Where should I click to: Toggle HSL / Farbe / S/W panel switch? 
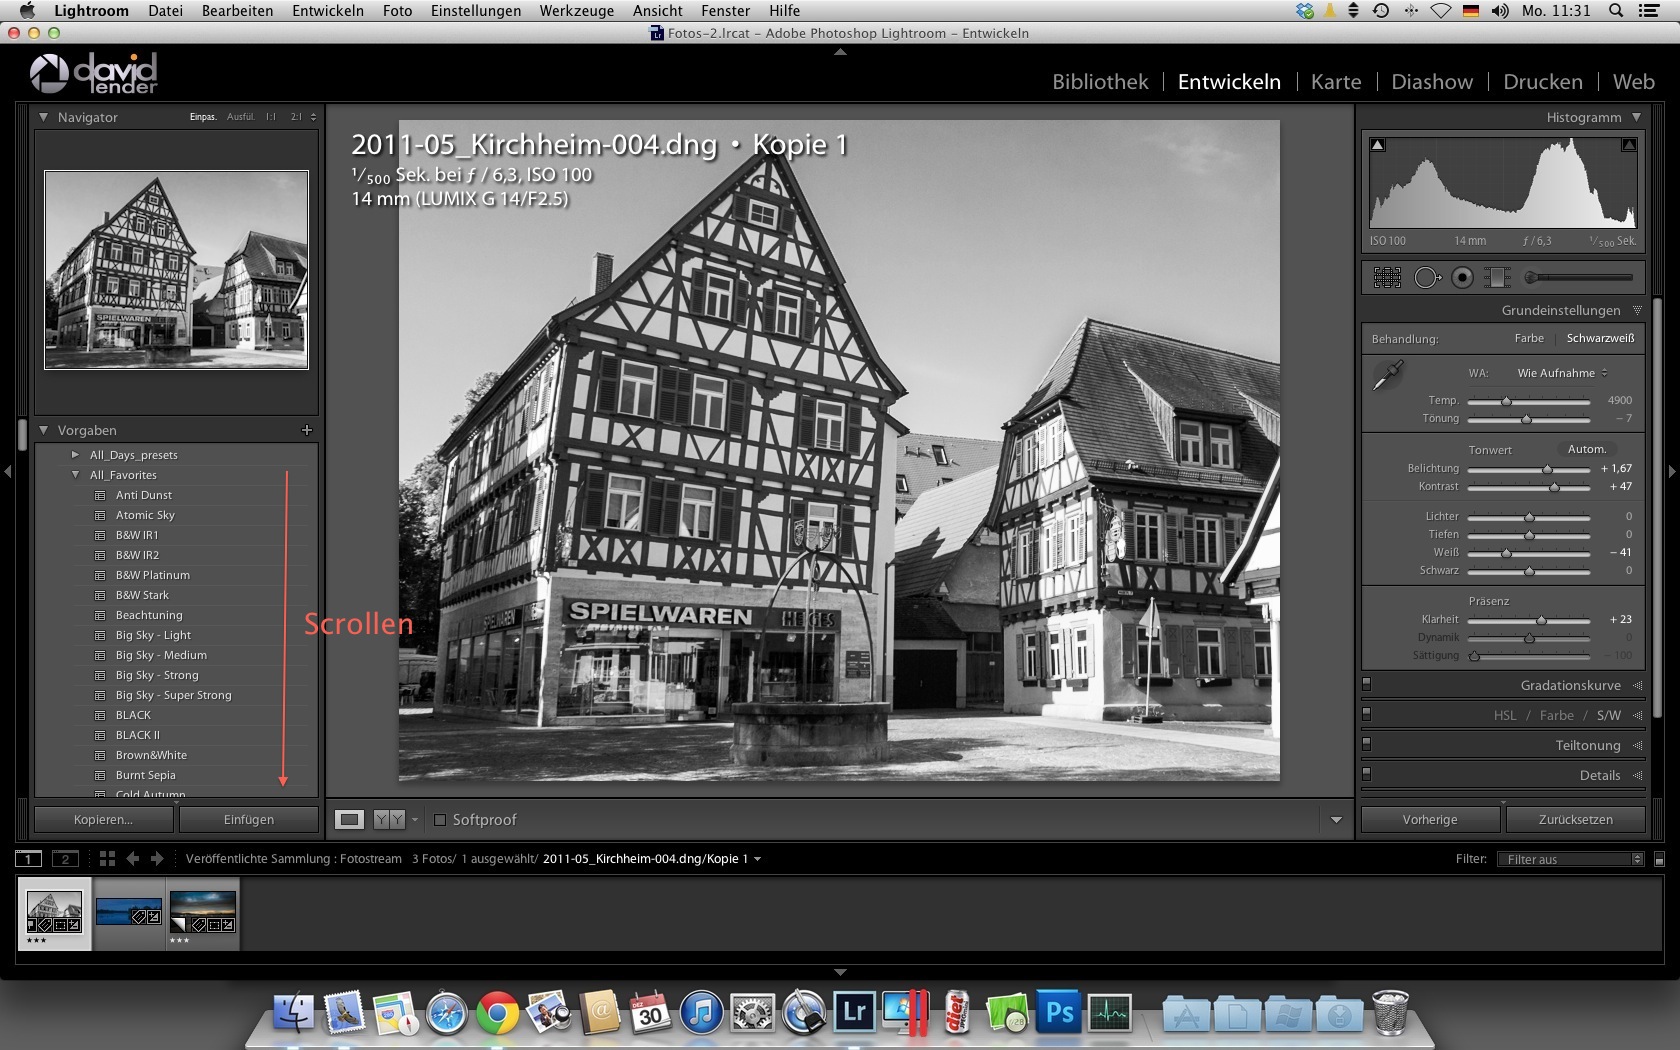(1367, 715)
